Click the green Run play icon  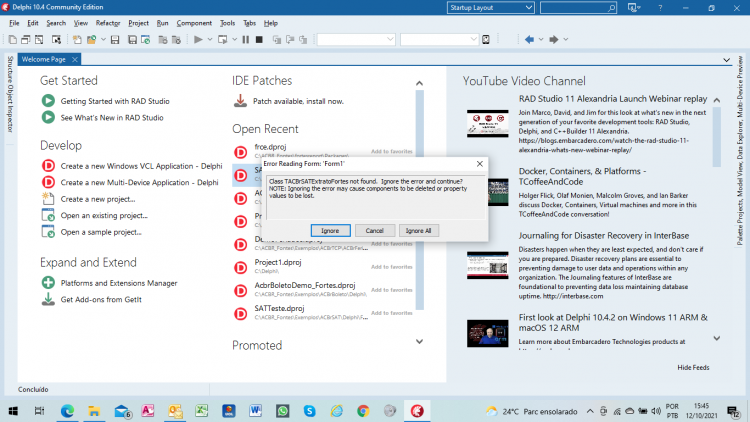(x=198, y=40)
